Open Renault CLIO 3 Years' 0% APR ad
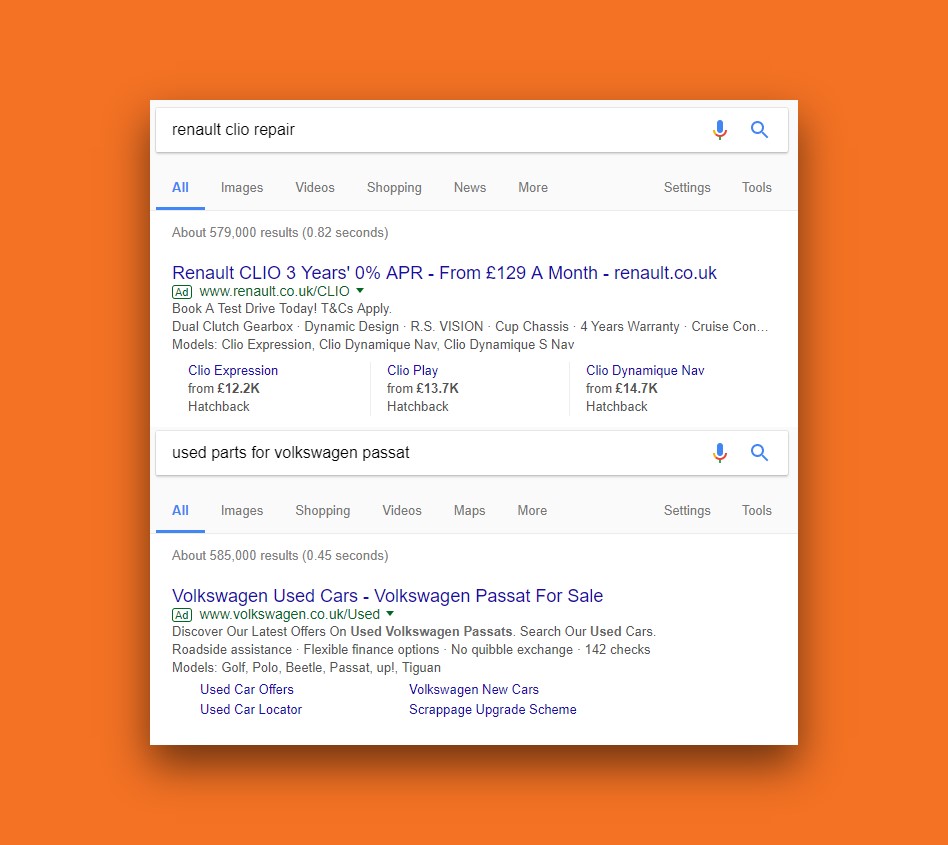Viewport: 948px width, 845px height. [x=444, y=273]
